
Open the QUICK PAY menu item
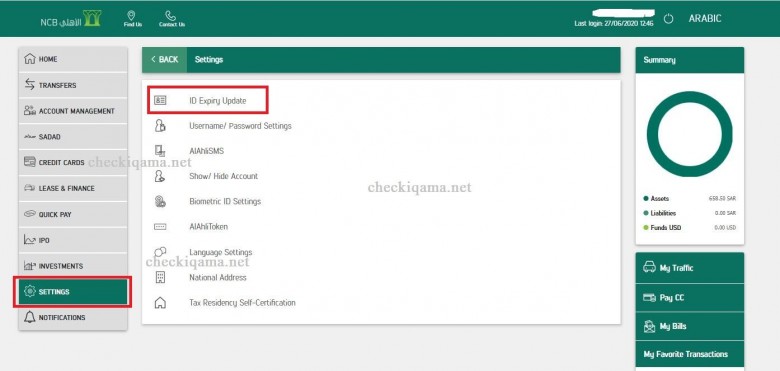click(x=73, y=214)
